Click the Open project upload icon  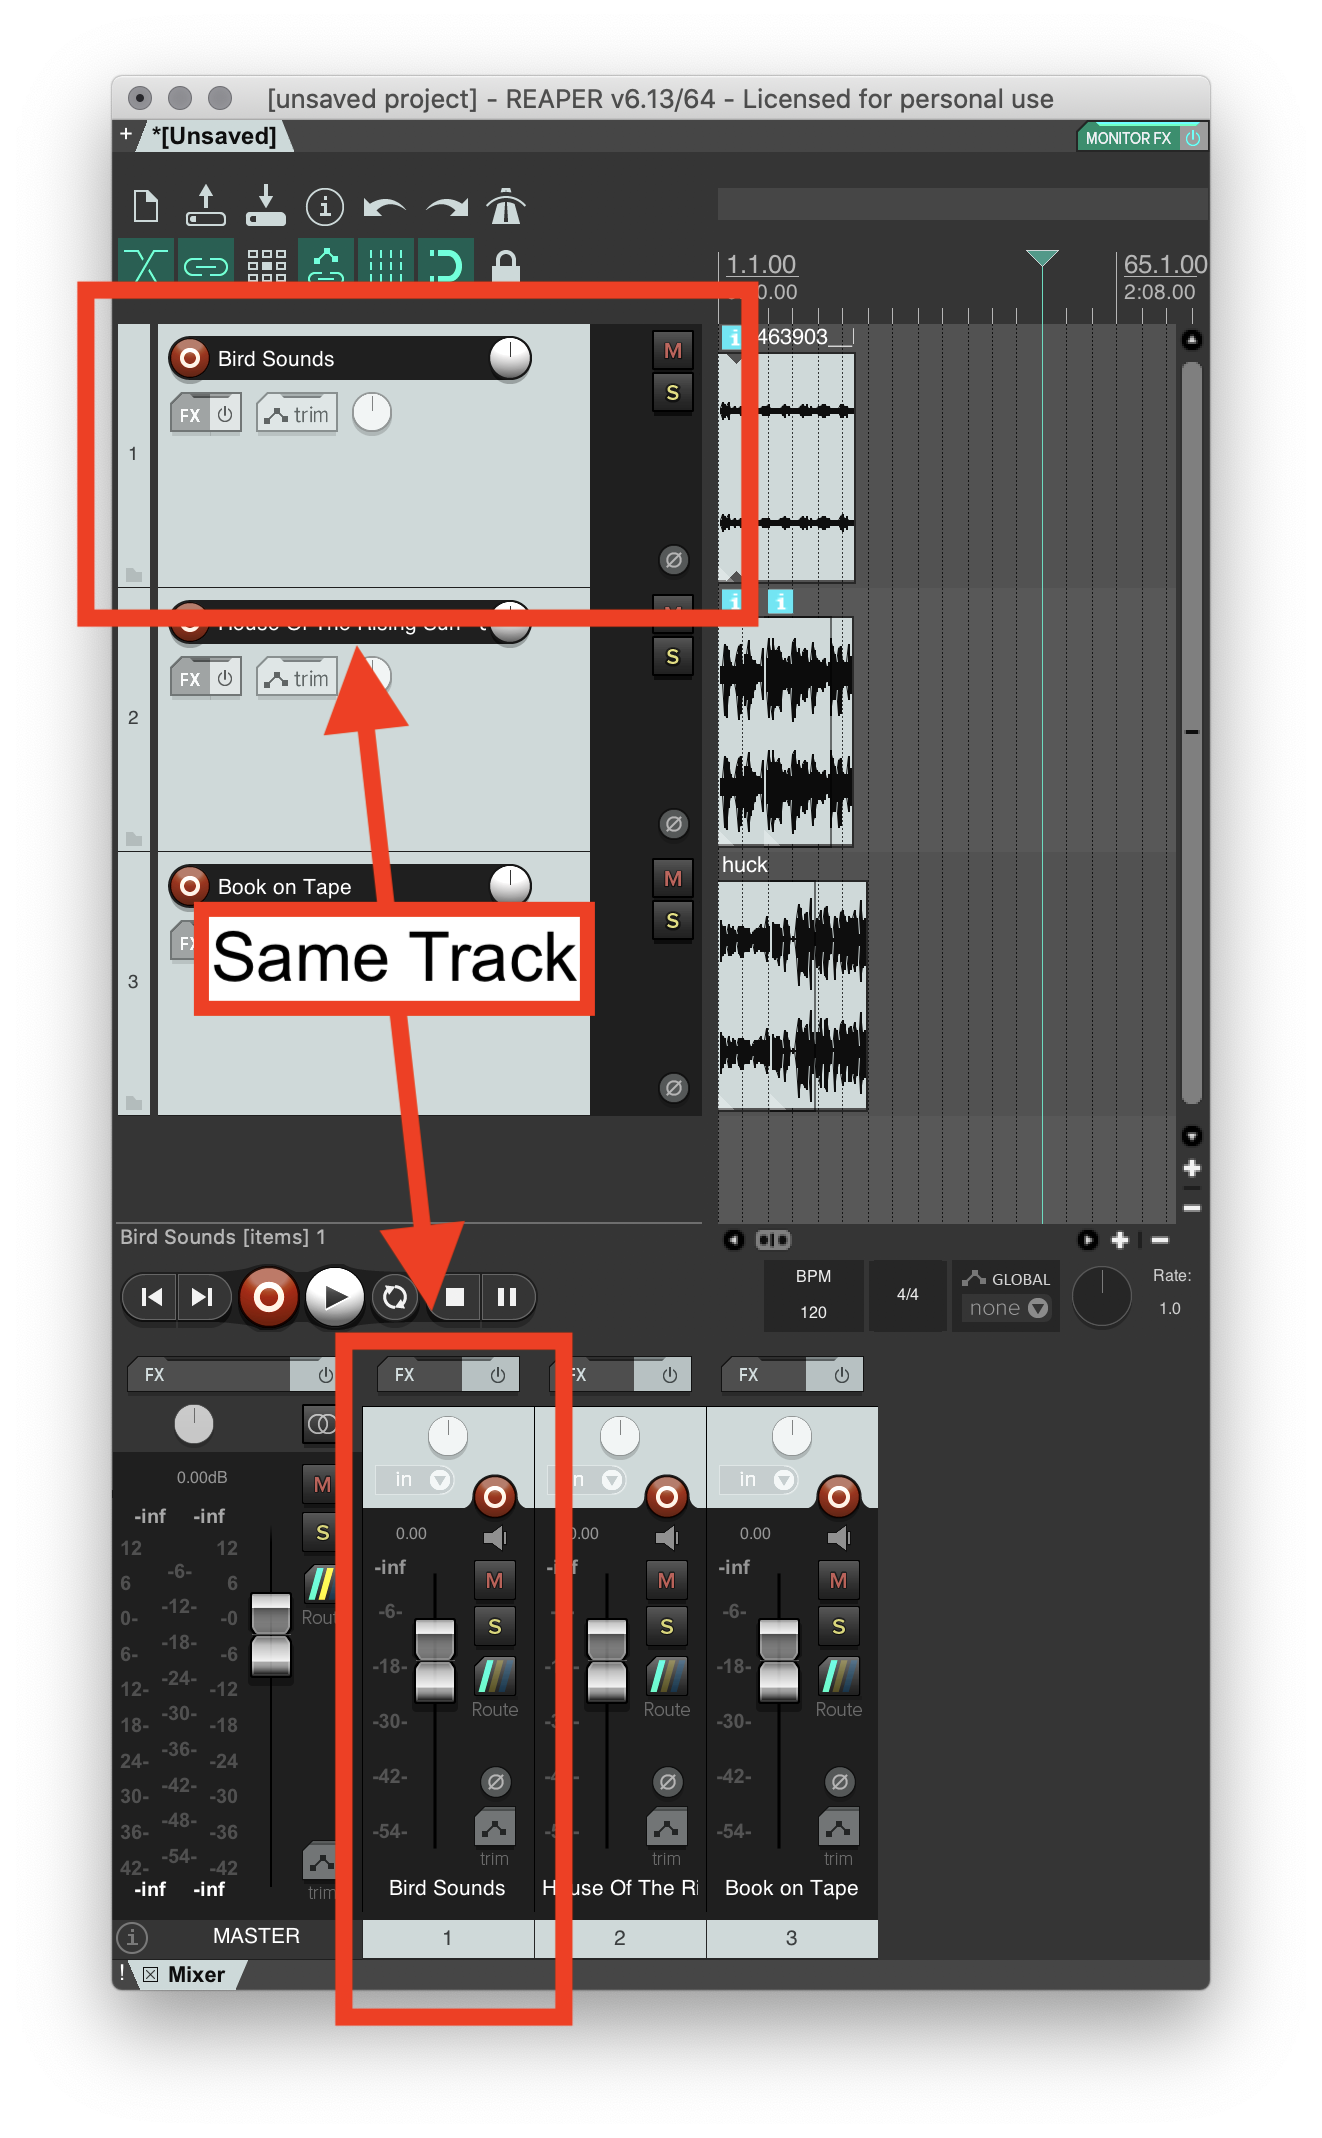coord(206,205)
